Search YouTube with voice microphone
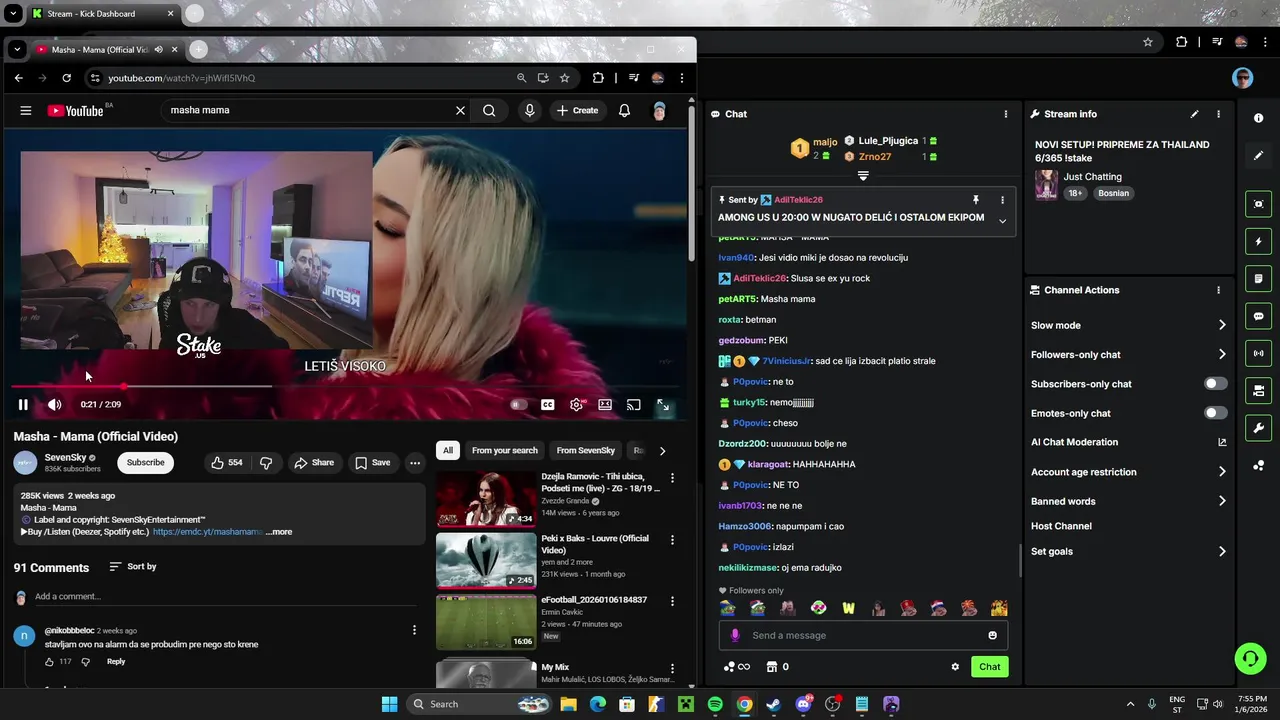The width and height of the screenshot is (1280, 720). coord(530,111)
